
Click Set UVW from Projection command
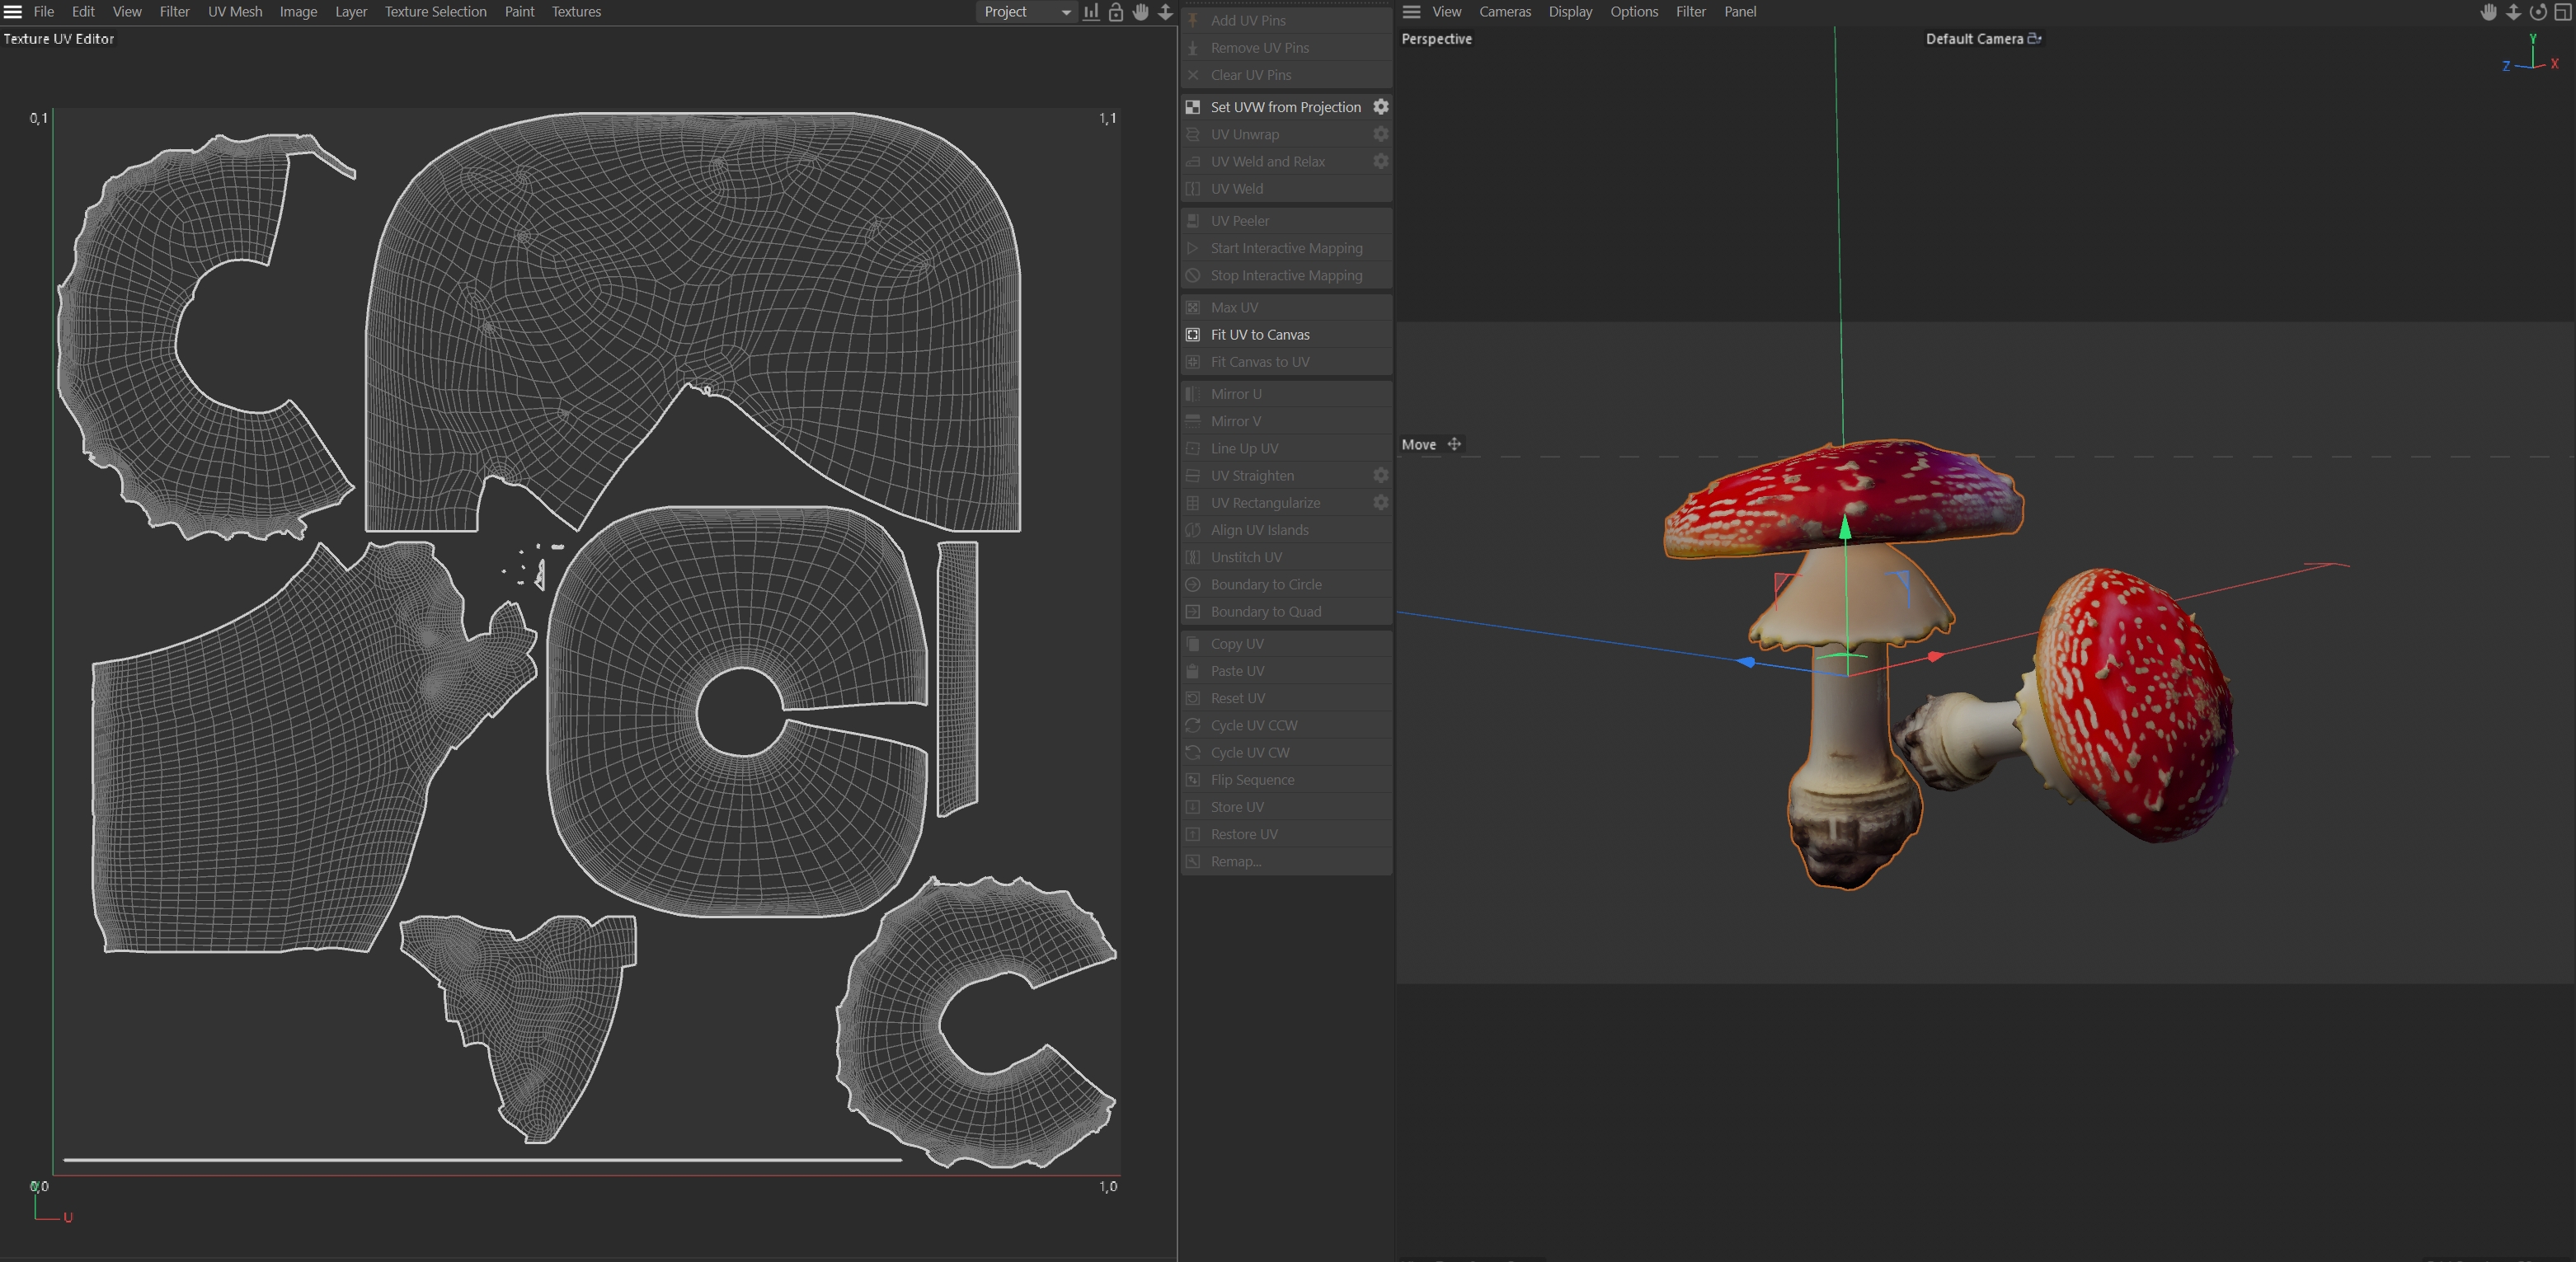coord(1285,107)
